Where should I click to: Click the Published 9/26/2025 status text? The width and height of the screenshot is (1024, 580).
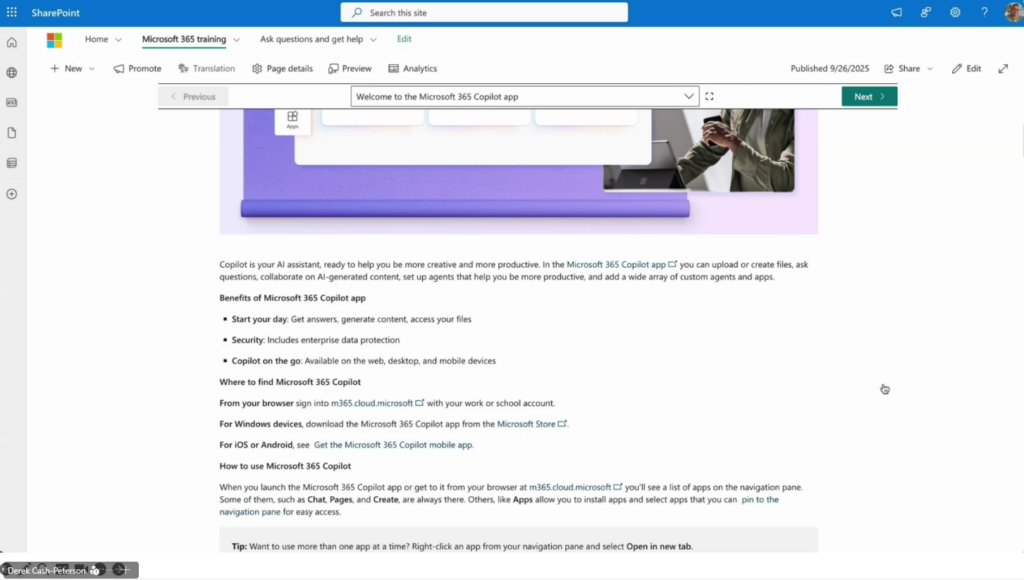pos(829,68)
